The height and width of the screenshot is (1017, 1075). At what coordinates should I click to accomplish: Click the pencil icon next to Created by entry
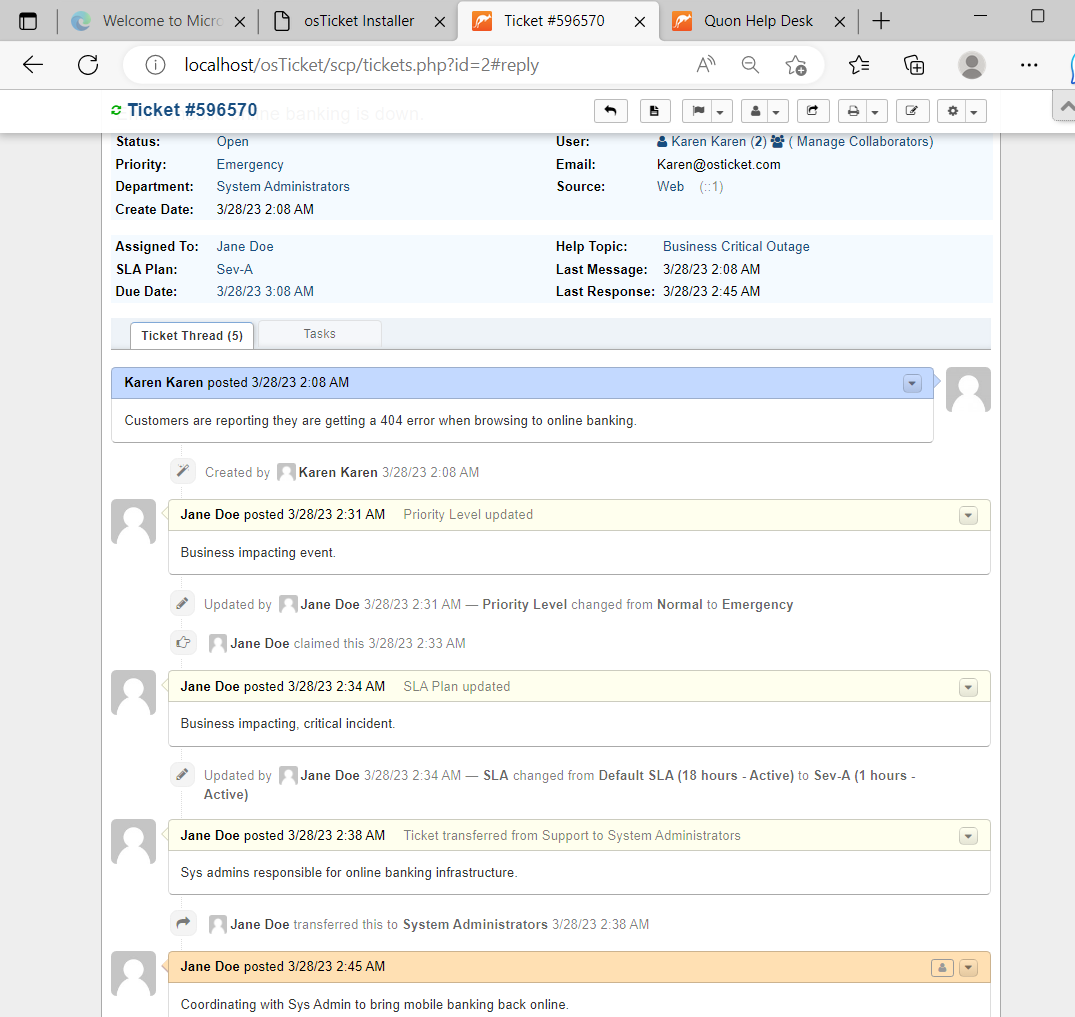182,470
